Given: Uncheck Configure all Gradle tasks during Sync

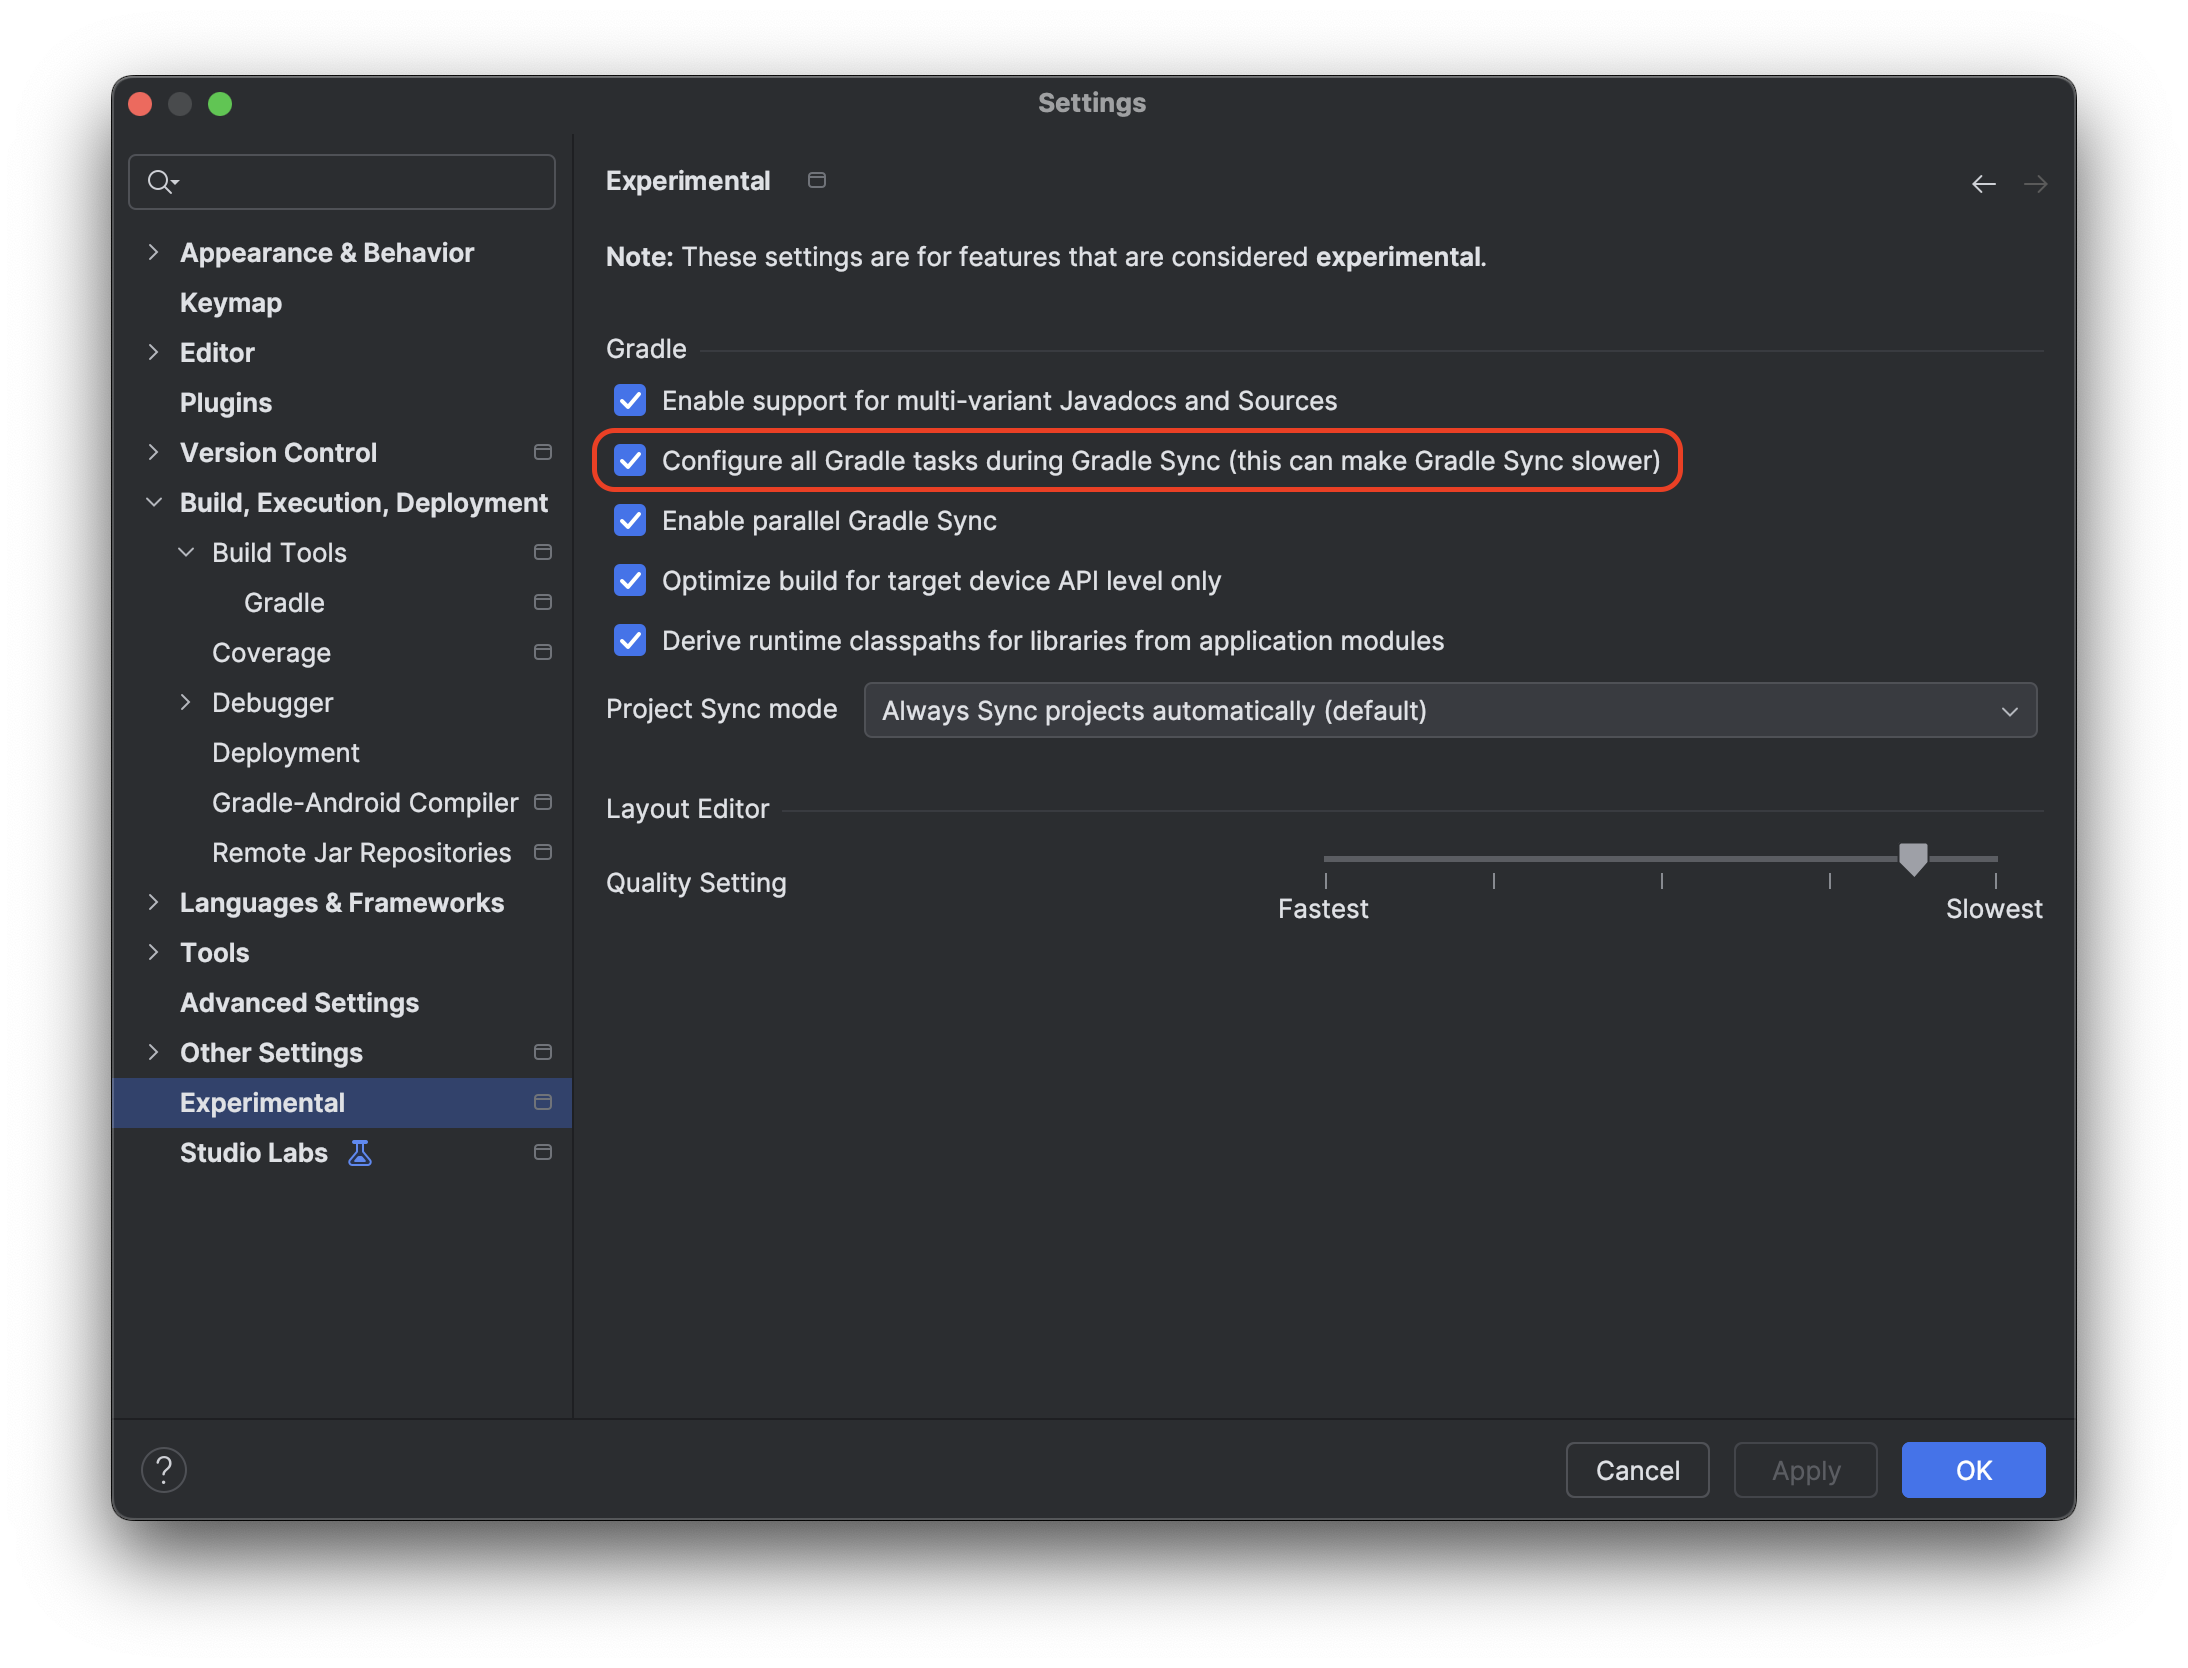Looking at the screenshot, I should (x=630, y=461).
